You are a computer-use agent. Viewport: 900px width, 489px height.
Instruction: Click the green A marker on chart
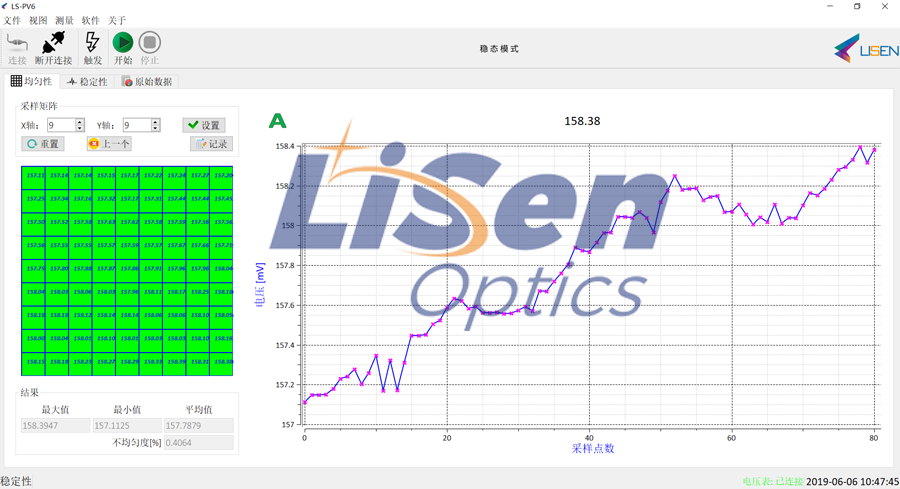277,122
